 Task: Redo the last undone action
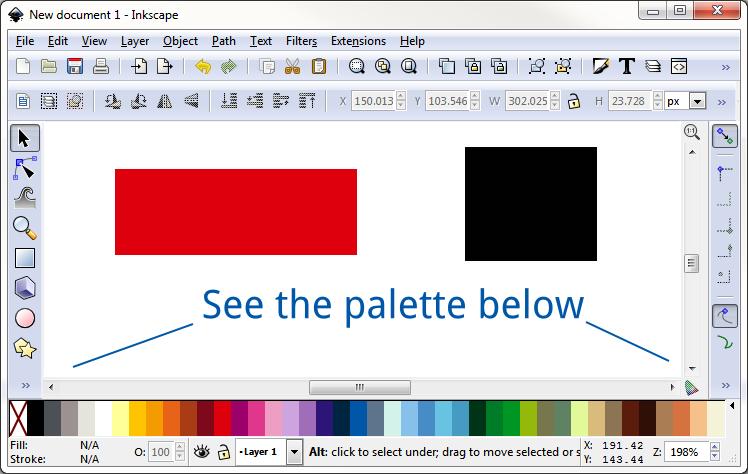coord(229,66)
